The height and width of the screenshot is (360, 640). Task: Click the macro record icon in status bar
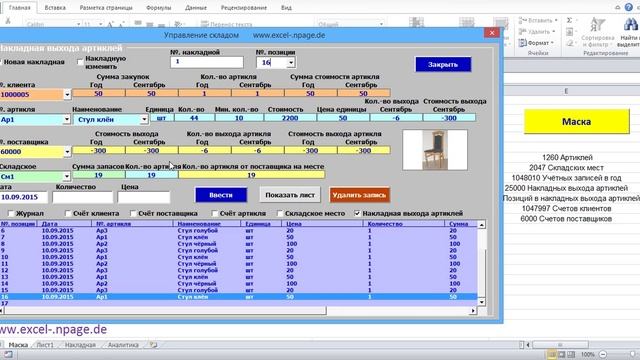(8, 354)
